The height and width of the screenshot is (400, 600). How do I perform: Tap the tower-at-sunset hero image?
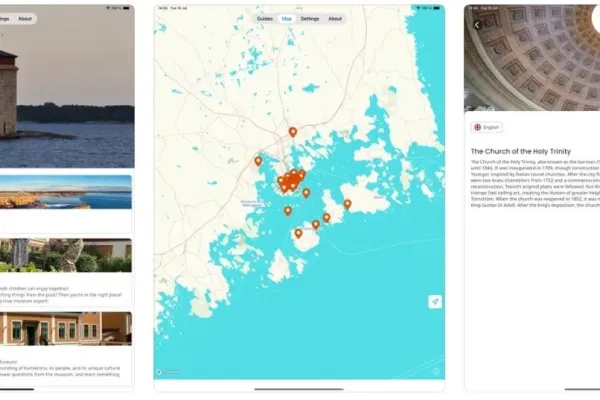coord(67,87)
